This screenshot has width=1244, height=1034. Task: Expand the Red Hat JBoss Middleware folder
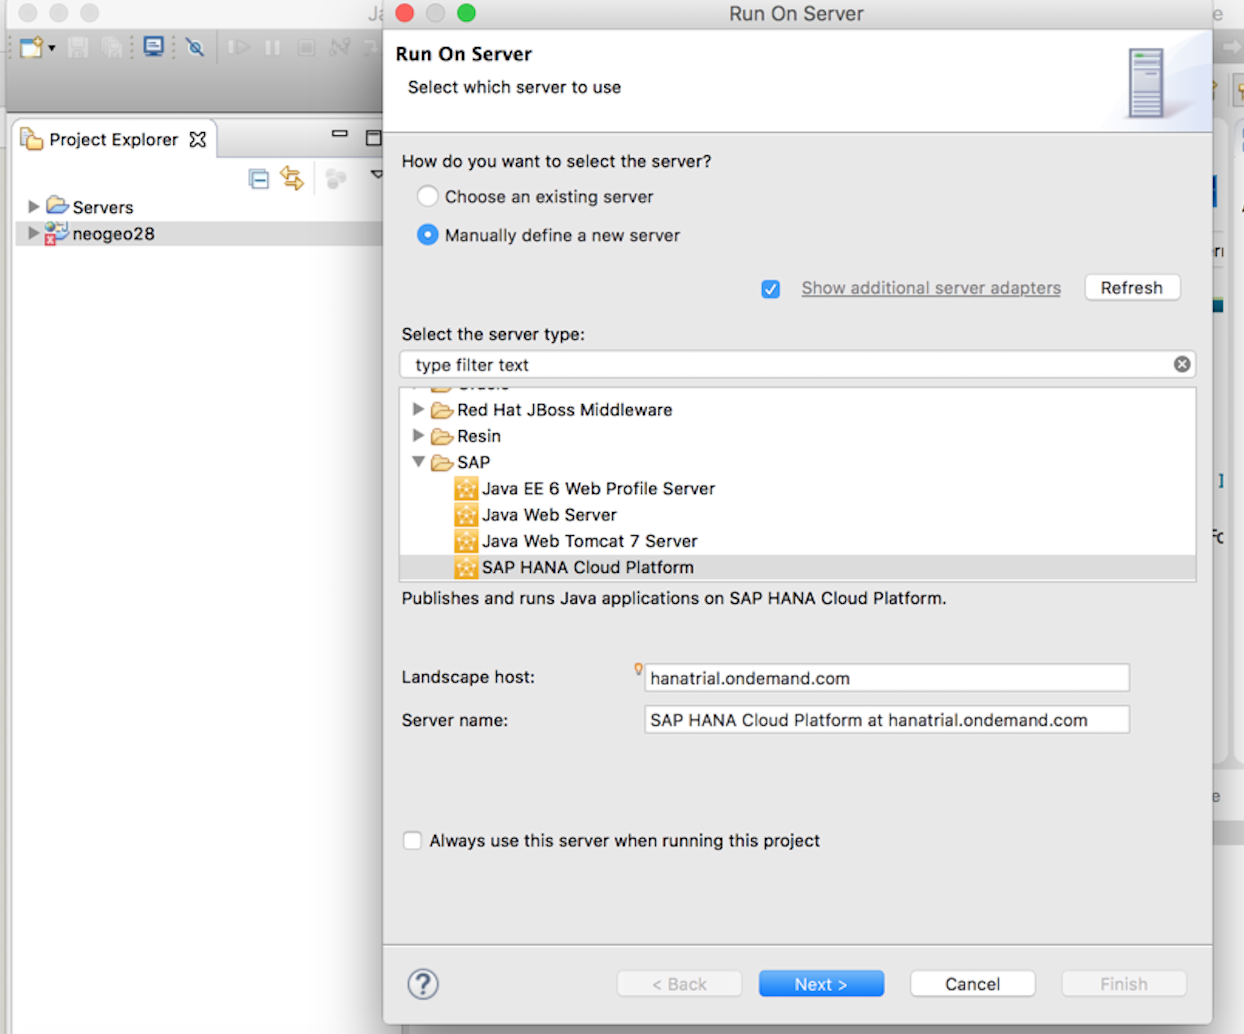pos(418,409)
